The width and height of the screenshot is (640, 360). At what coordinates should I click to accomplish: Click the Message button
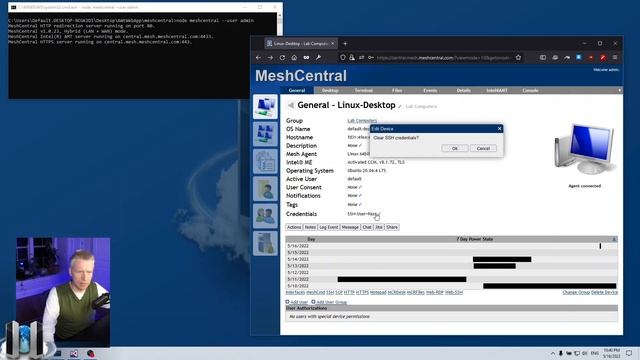click(350, 227)
